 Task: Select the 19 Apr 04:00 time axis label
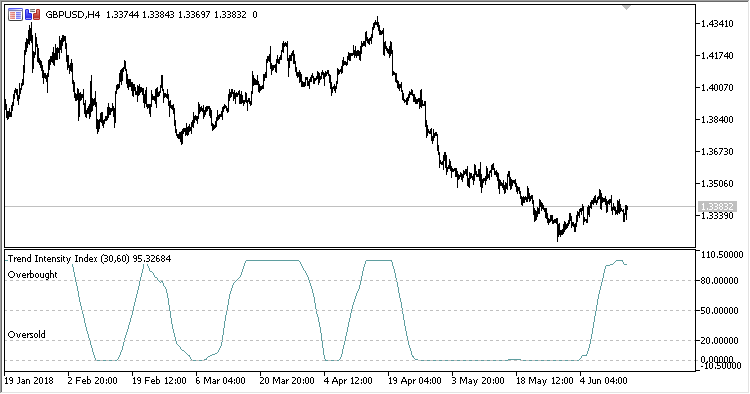414,381
